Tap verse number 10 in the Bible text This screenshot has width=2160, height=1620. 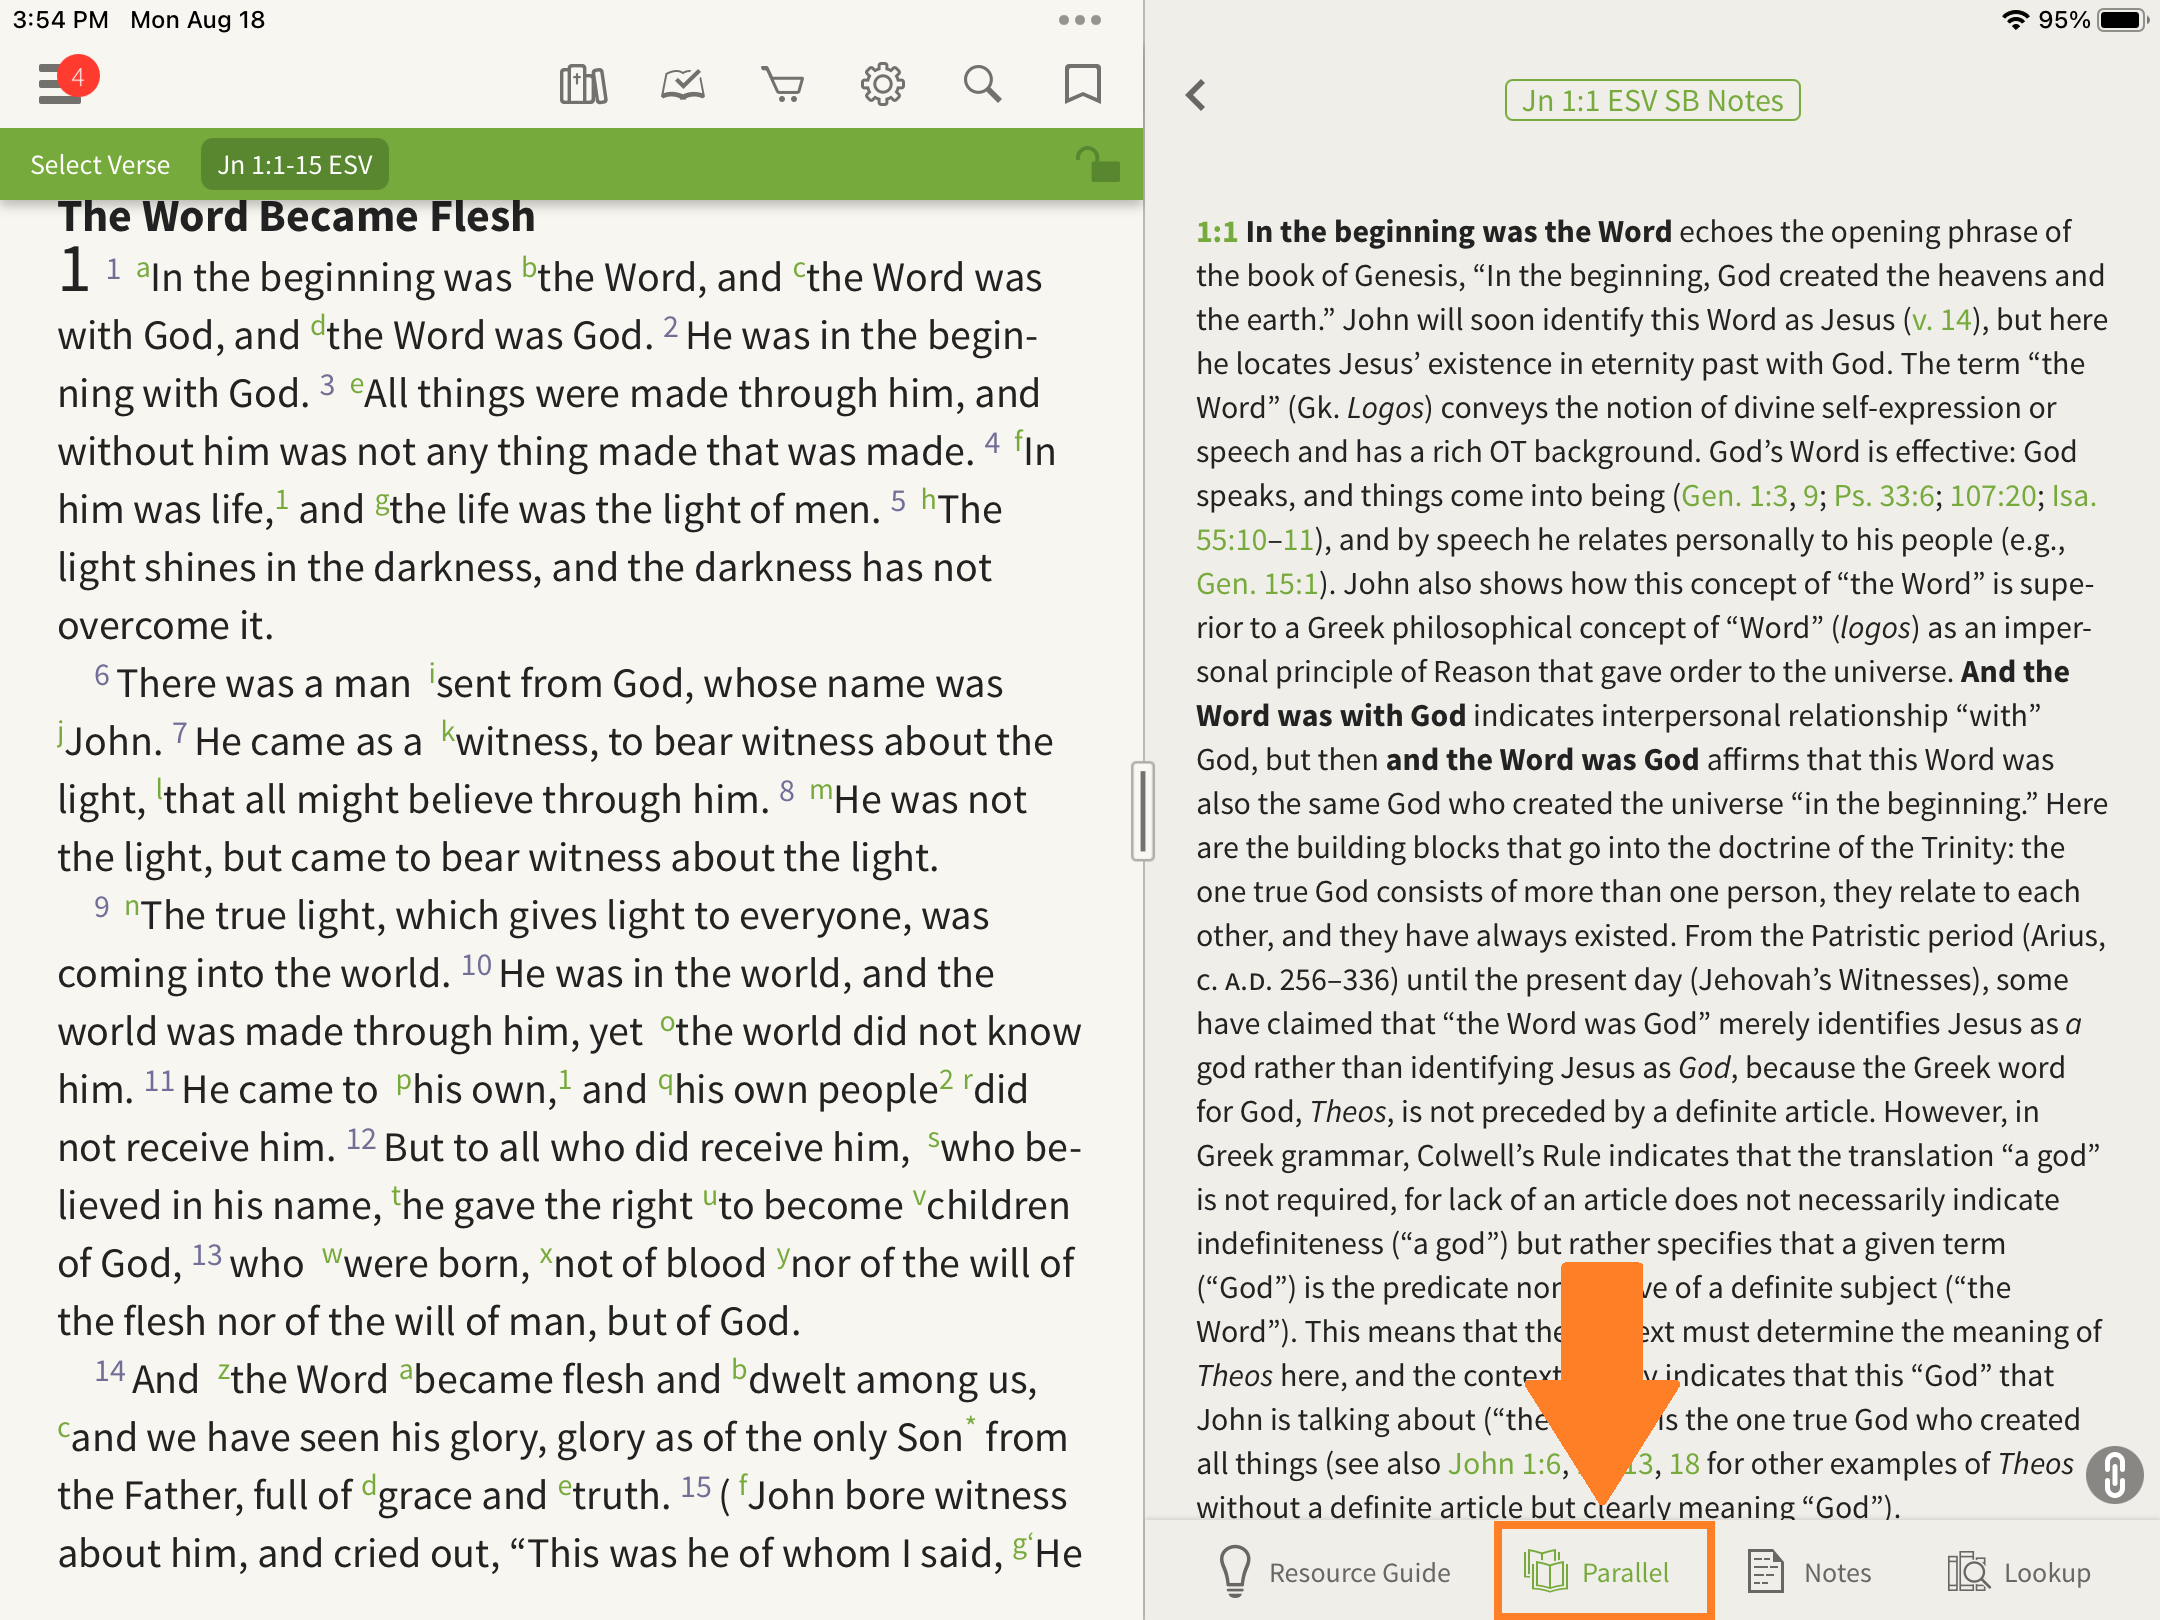(476, 965)
